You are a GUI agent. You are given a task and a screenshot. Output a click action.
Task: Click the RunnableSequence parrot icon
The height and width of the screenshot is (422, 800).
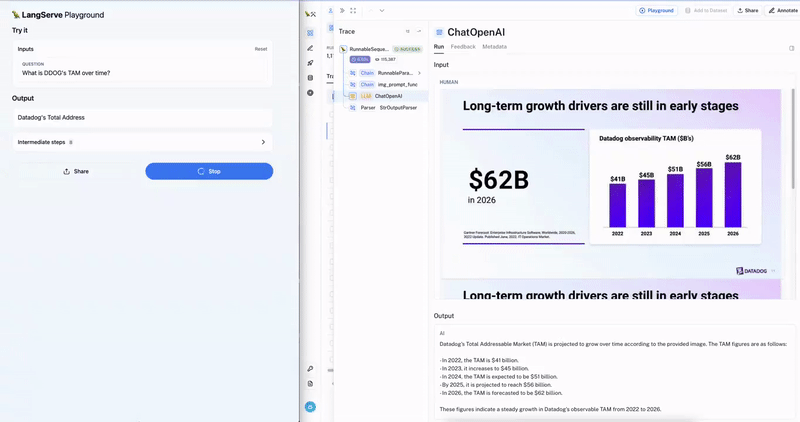pyautogui.click(x=343, y=49)
